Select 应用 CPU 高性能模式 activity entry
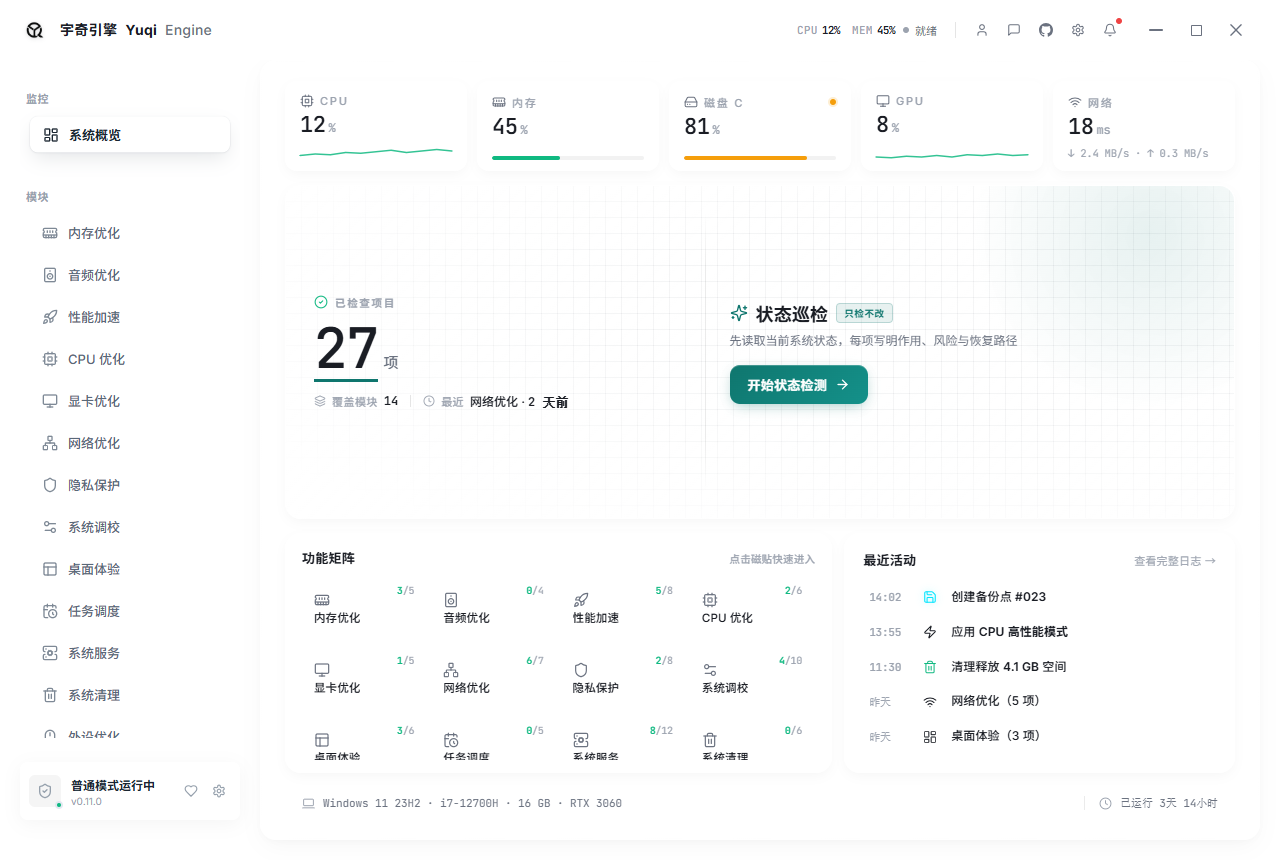 pos(1040,632)
